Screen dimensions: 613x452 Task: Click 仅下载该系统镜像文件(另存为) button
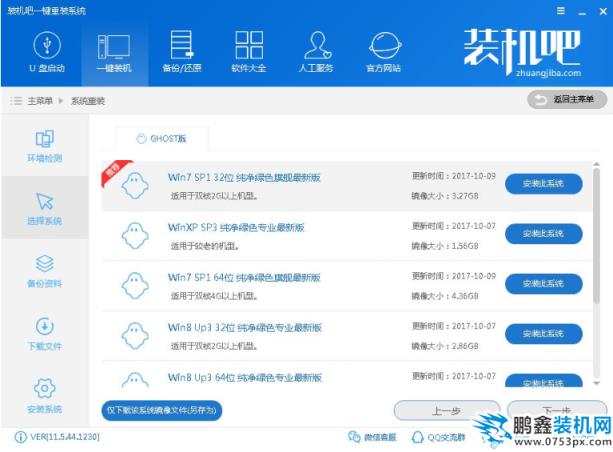(161, 411)
